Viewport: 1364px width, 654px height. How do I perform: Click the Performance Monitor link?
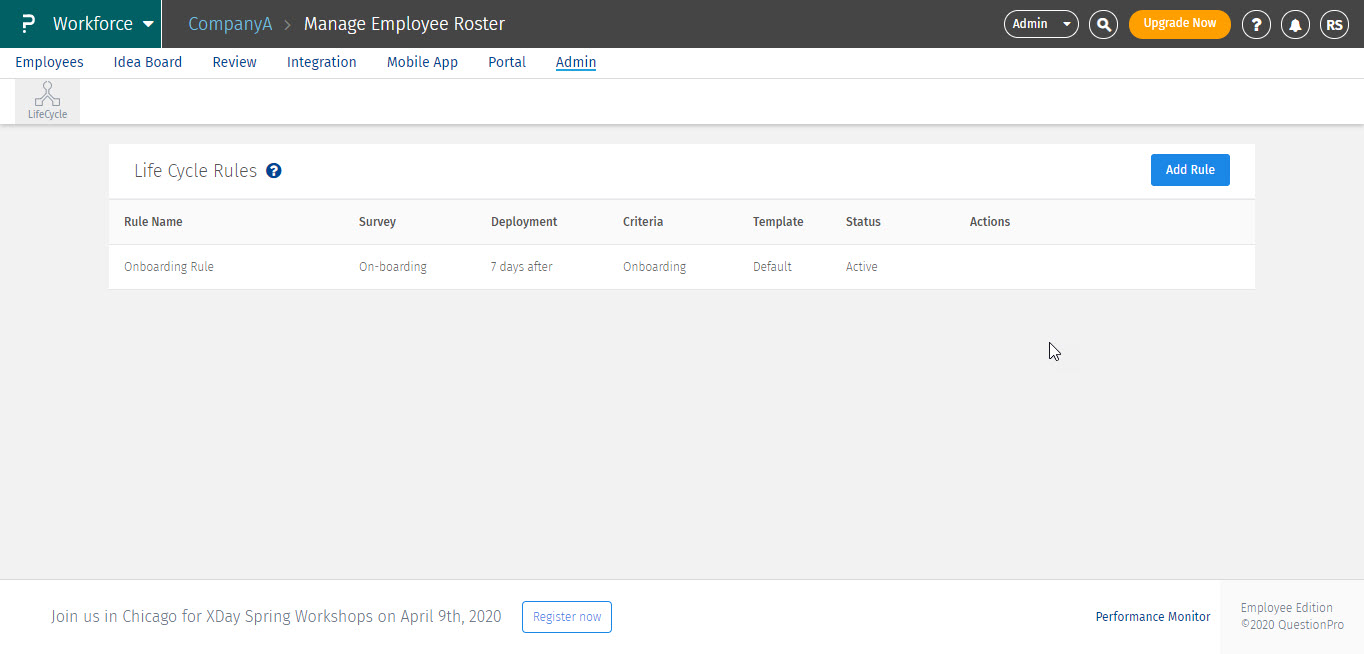(1152, 617)
